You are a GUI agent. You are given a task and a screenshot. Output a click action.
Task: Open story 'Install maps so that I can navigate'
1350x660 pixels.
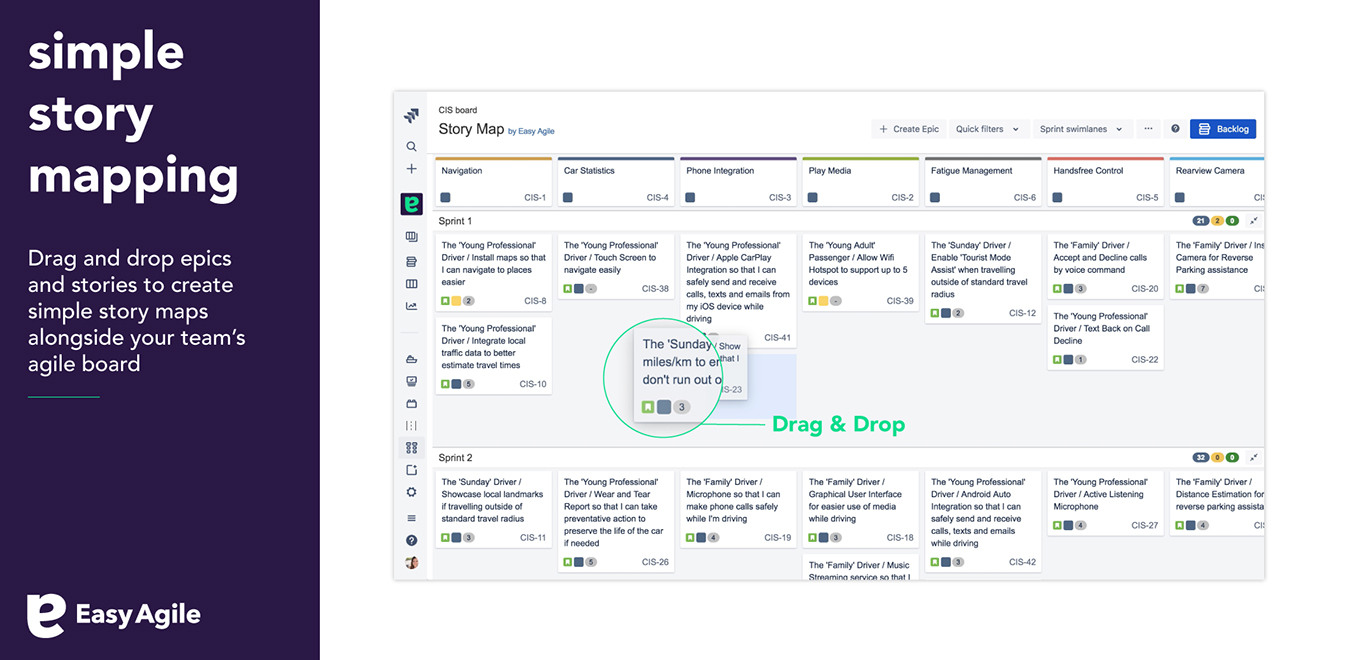(x=493, y=273)
